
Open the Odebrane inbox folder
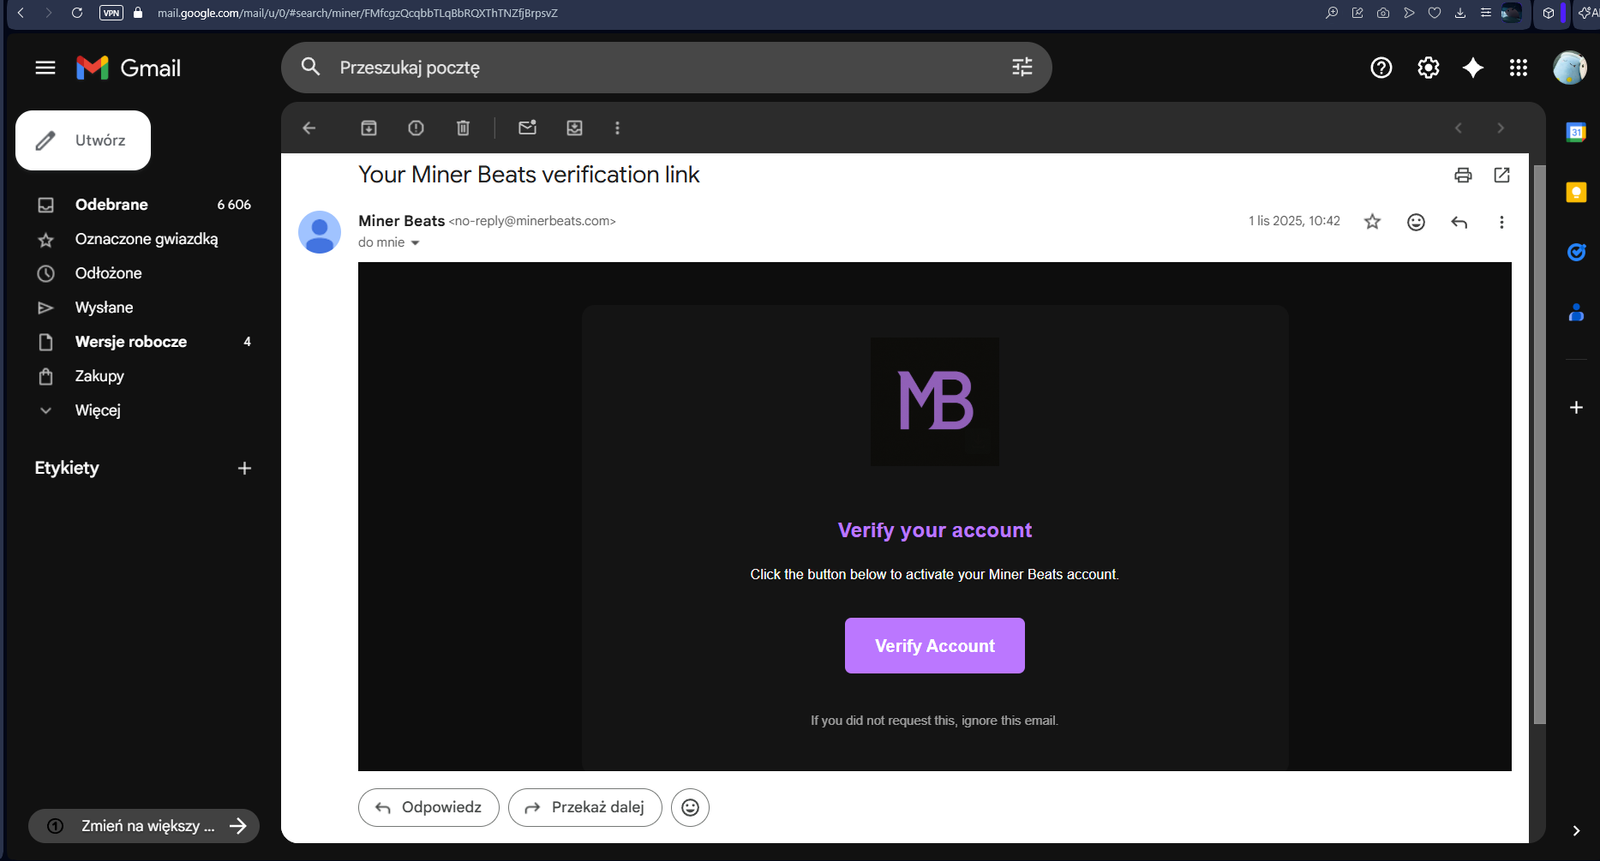pyautogui.click(x=111, y=204)
